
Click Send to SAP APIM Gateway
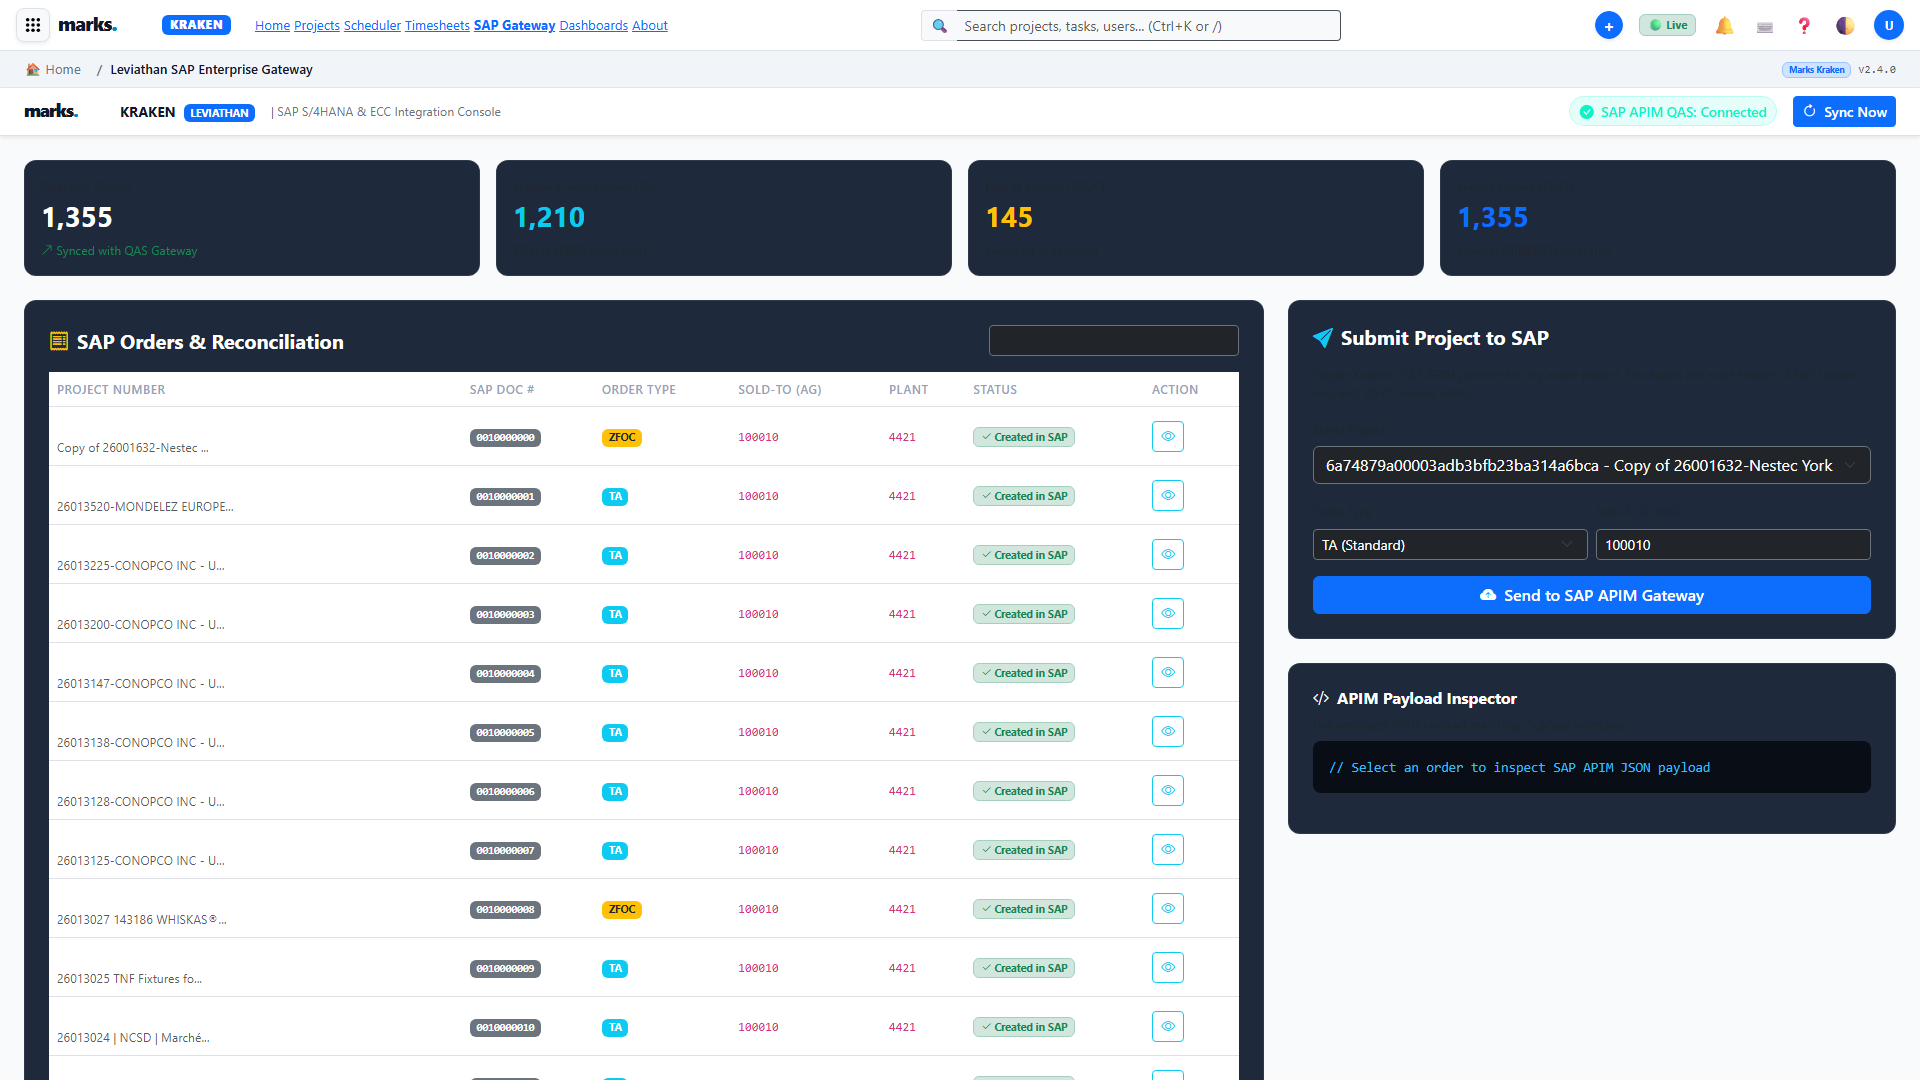[x=1591, y=595]
